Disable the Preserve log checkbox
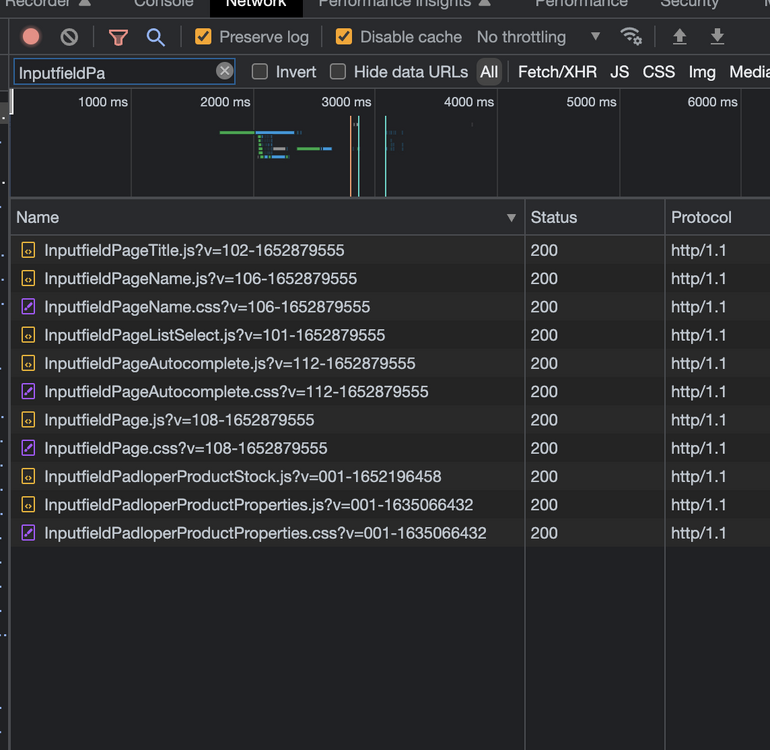Image resolution: width=770 pixels, height=750 pixels. coord(204,37)
